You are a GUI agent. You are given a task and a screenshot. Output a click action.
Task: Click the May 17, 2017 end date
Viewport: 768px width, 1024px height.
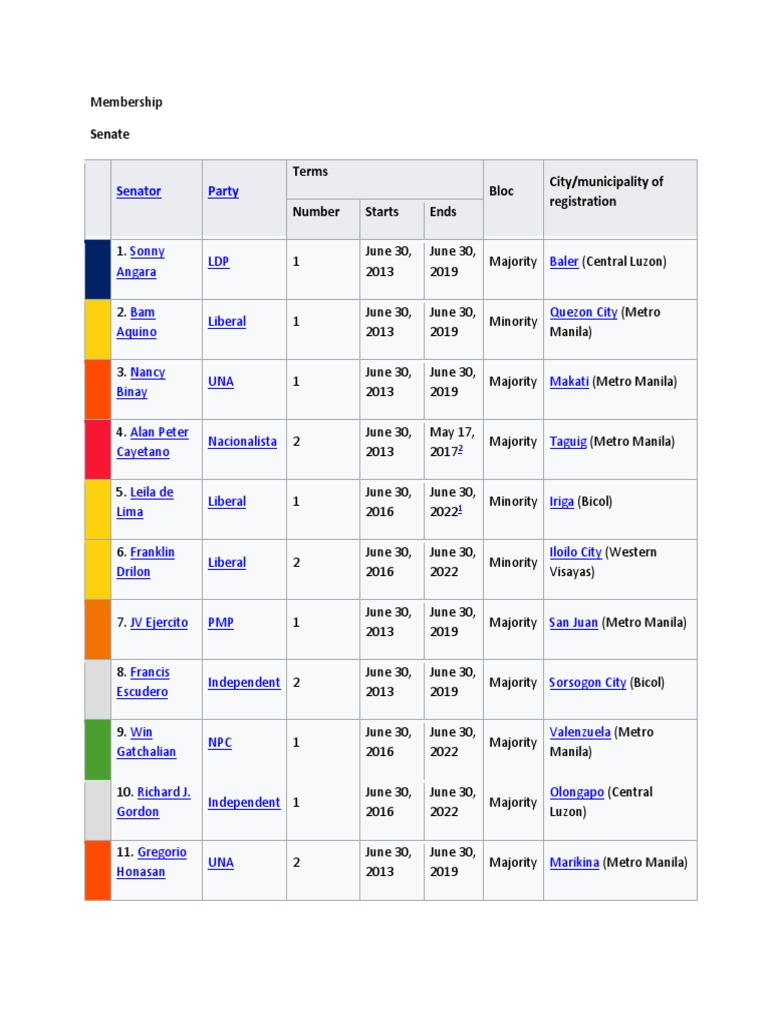point(452,442)
